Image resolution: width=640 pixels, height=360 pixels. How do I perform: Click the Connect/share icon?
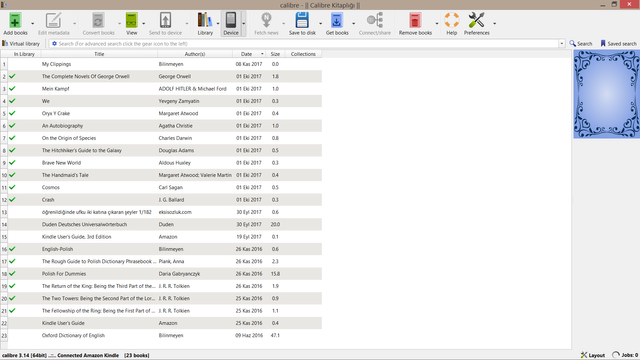click(x=375, y=20)
